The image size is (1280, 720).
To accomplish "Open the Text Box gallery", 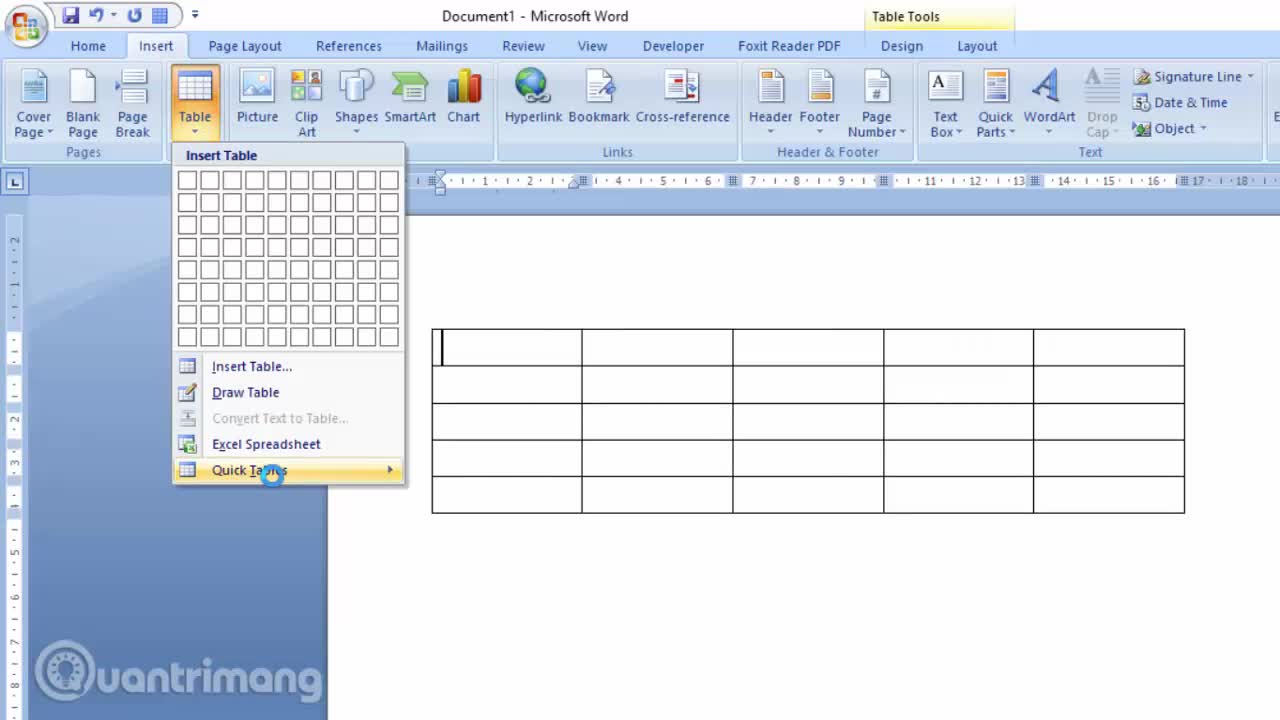I will (x=945, y=104).
